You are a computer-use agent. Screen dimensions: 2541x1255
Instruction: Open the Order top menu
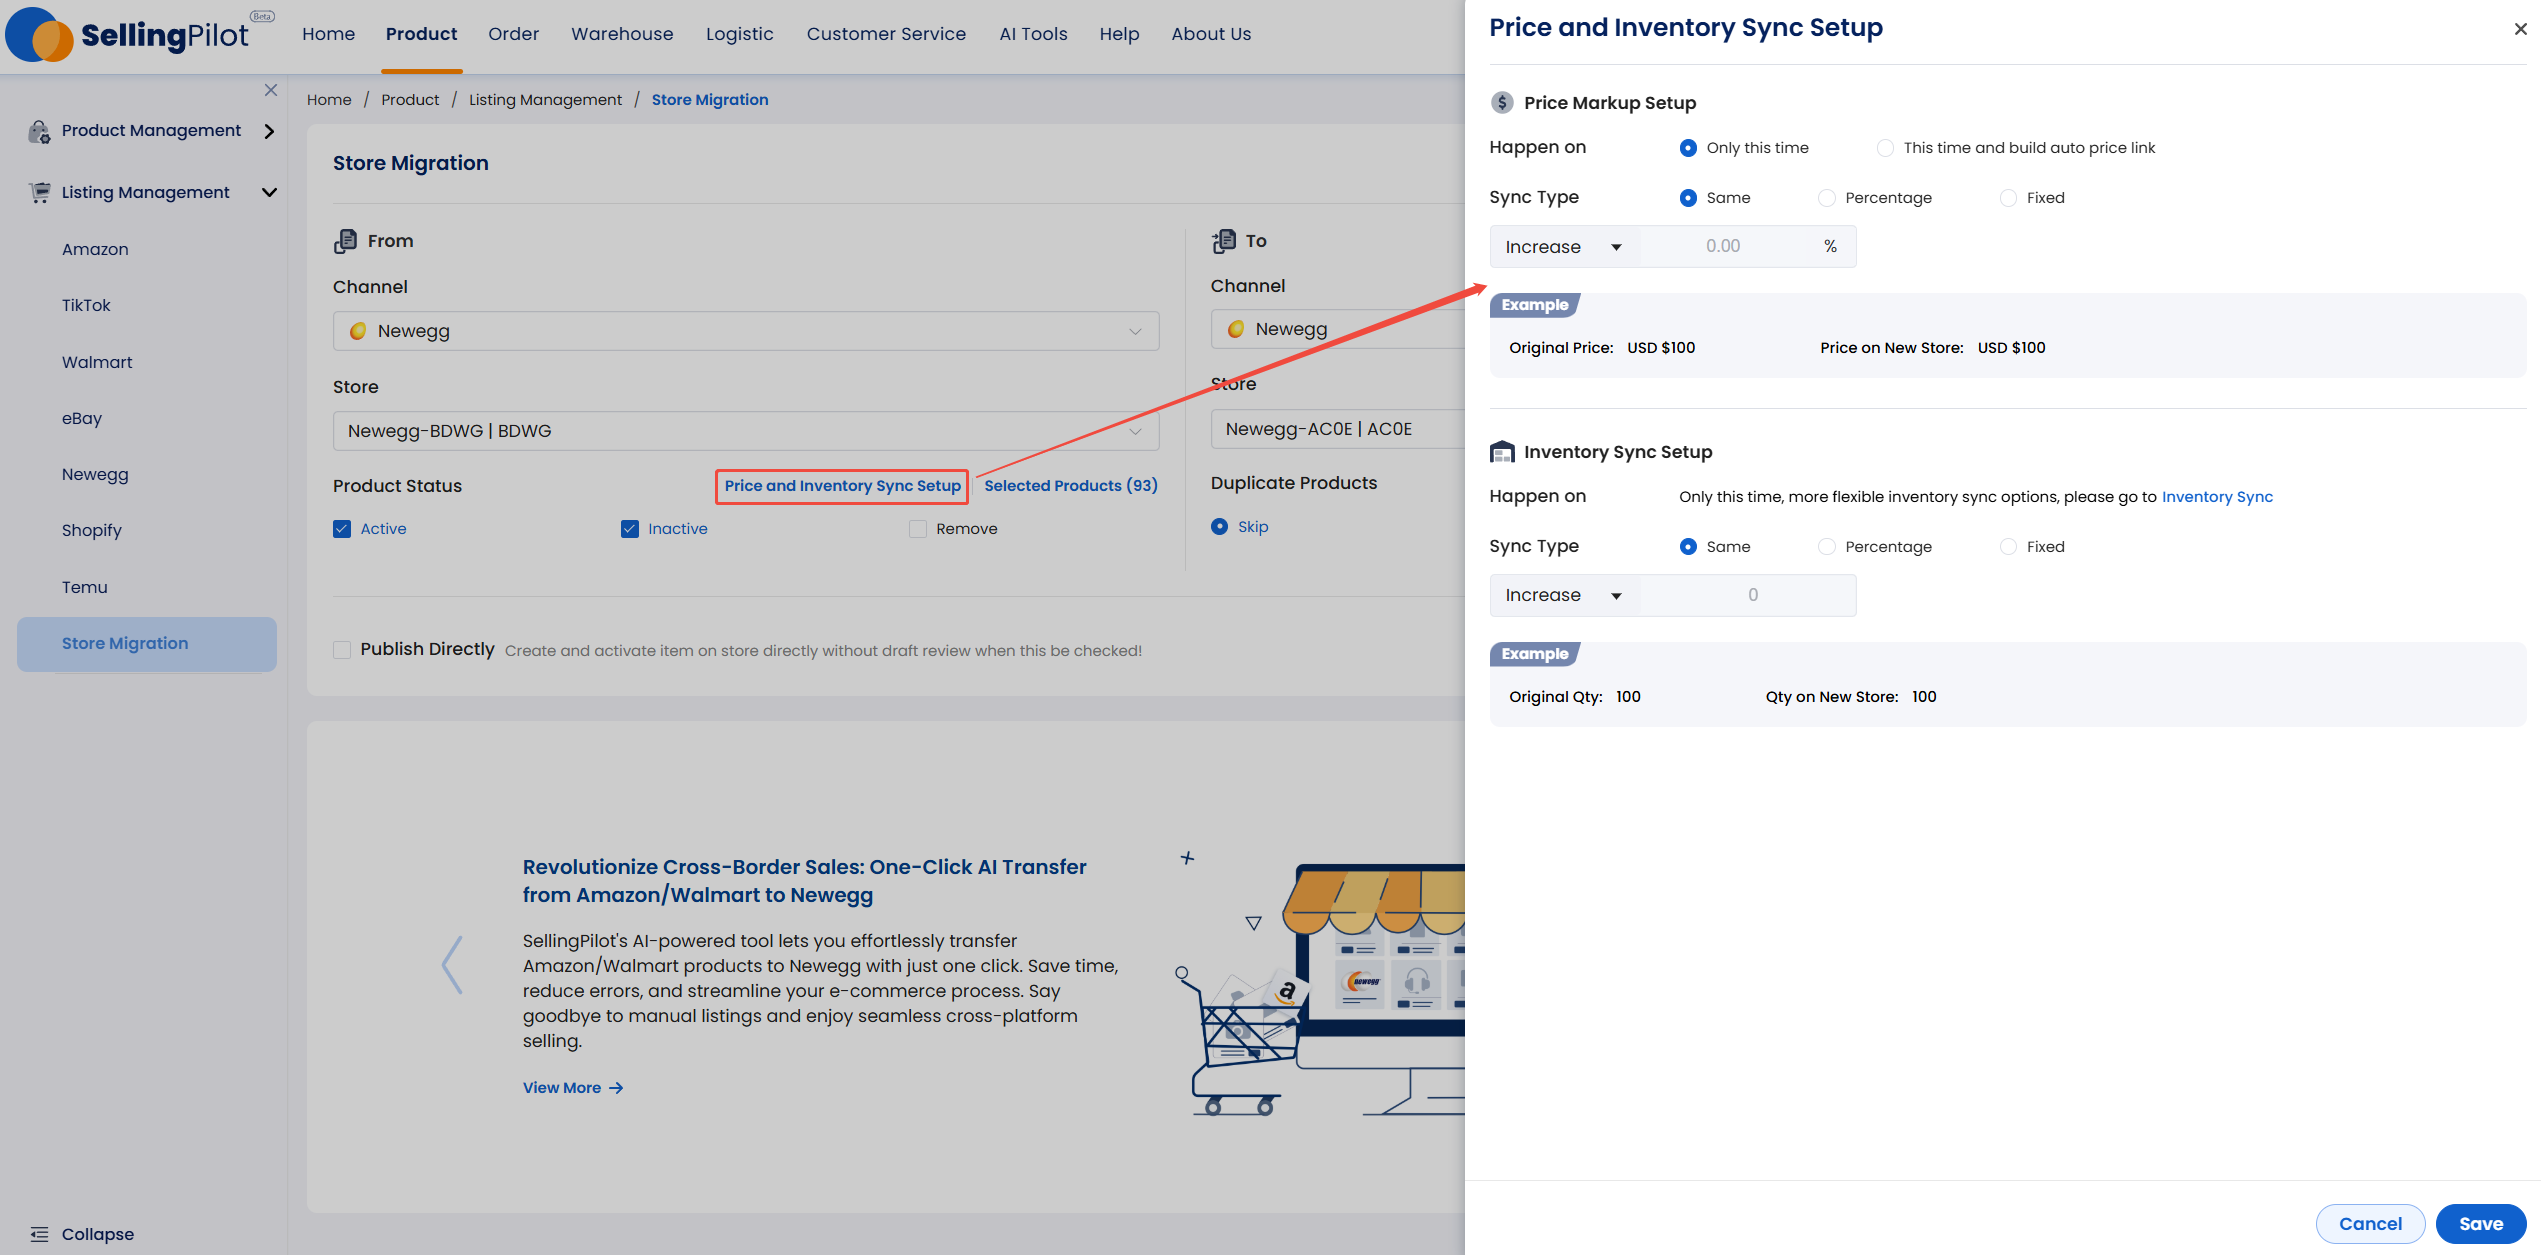pyautogui.click(x=513, y=34)
